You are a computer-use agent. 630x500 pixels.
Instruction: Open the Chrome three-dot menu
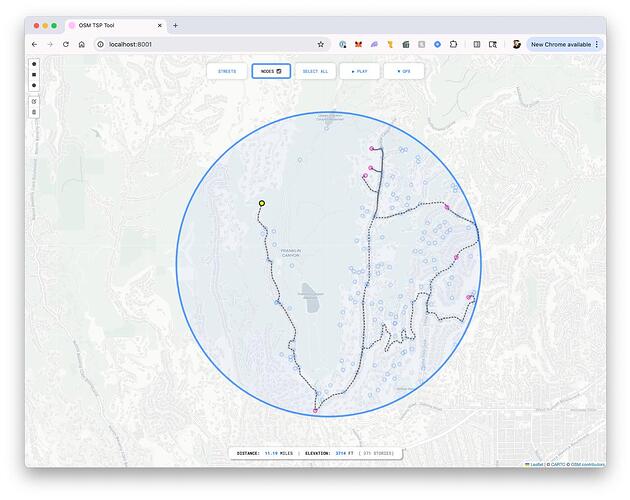[x=597, y=44]
